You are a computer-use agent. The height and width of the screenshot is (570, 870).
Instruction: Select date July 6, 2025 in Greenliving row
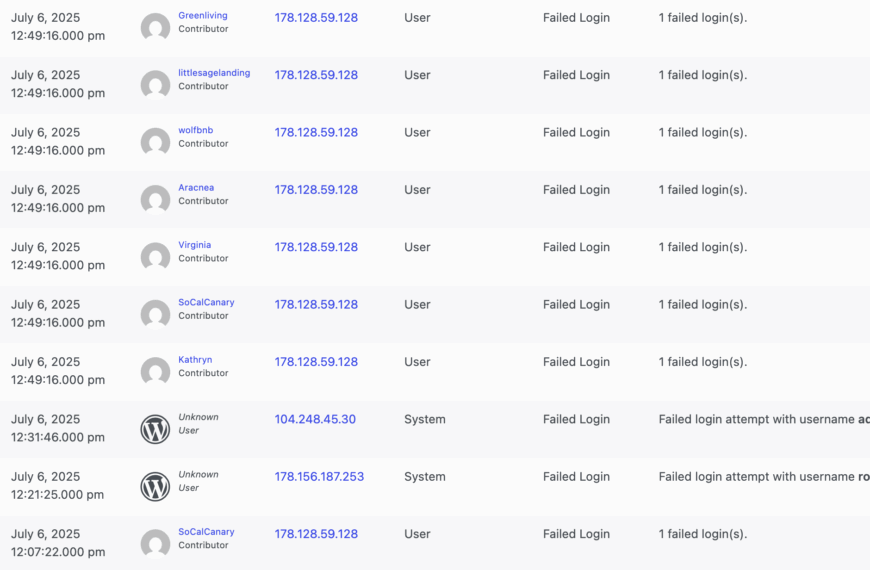(x=45, y=18)
